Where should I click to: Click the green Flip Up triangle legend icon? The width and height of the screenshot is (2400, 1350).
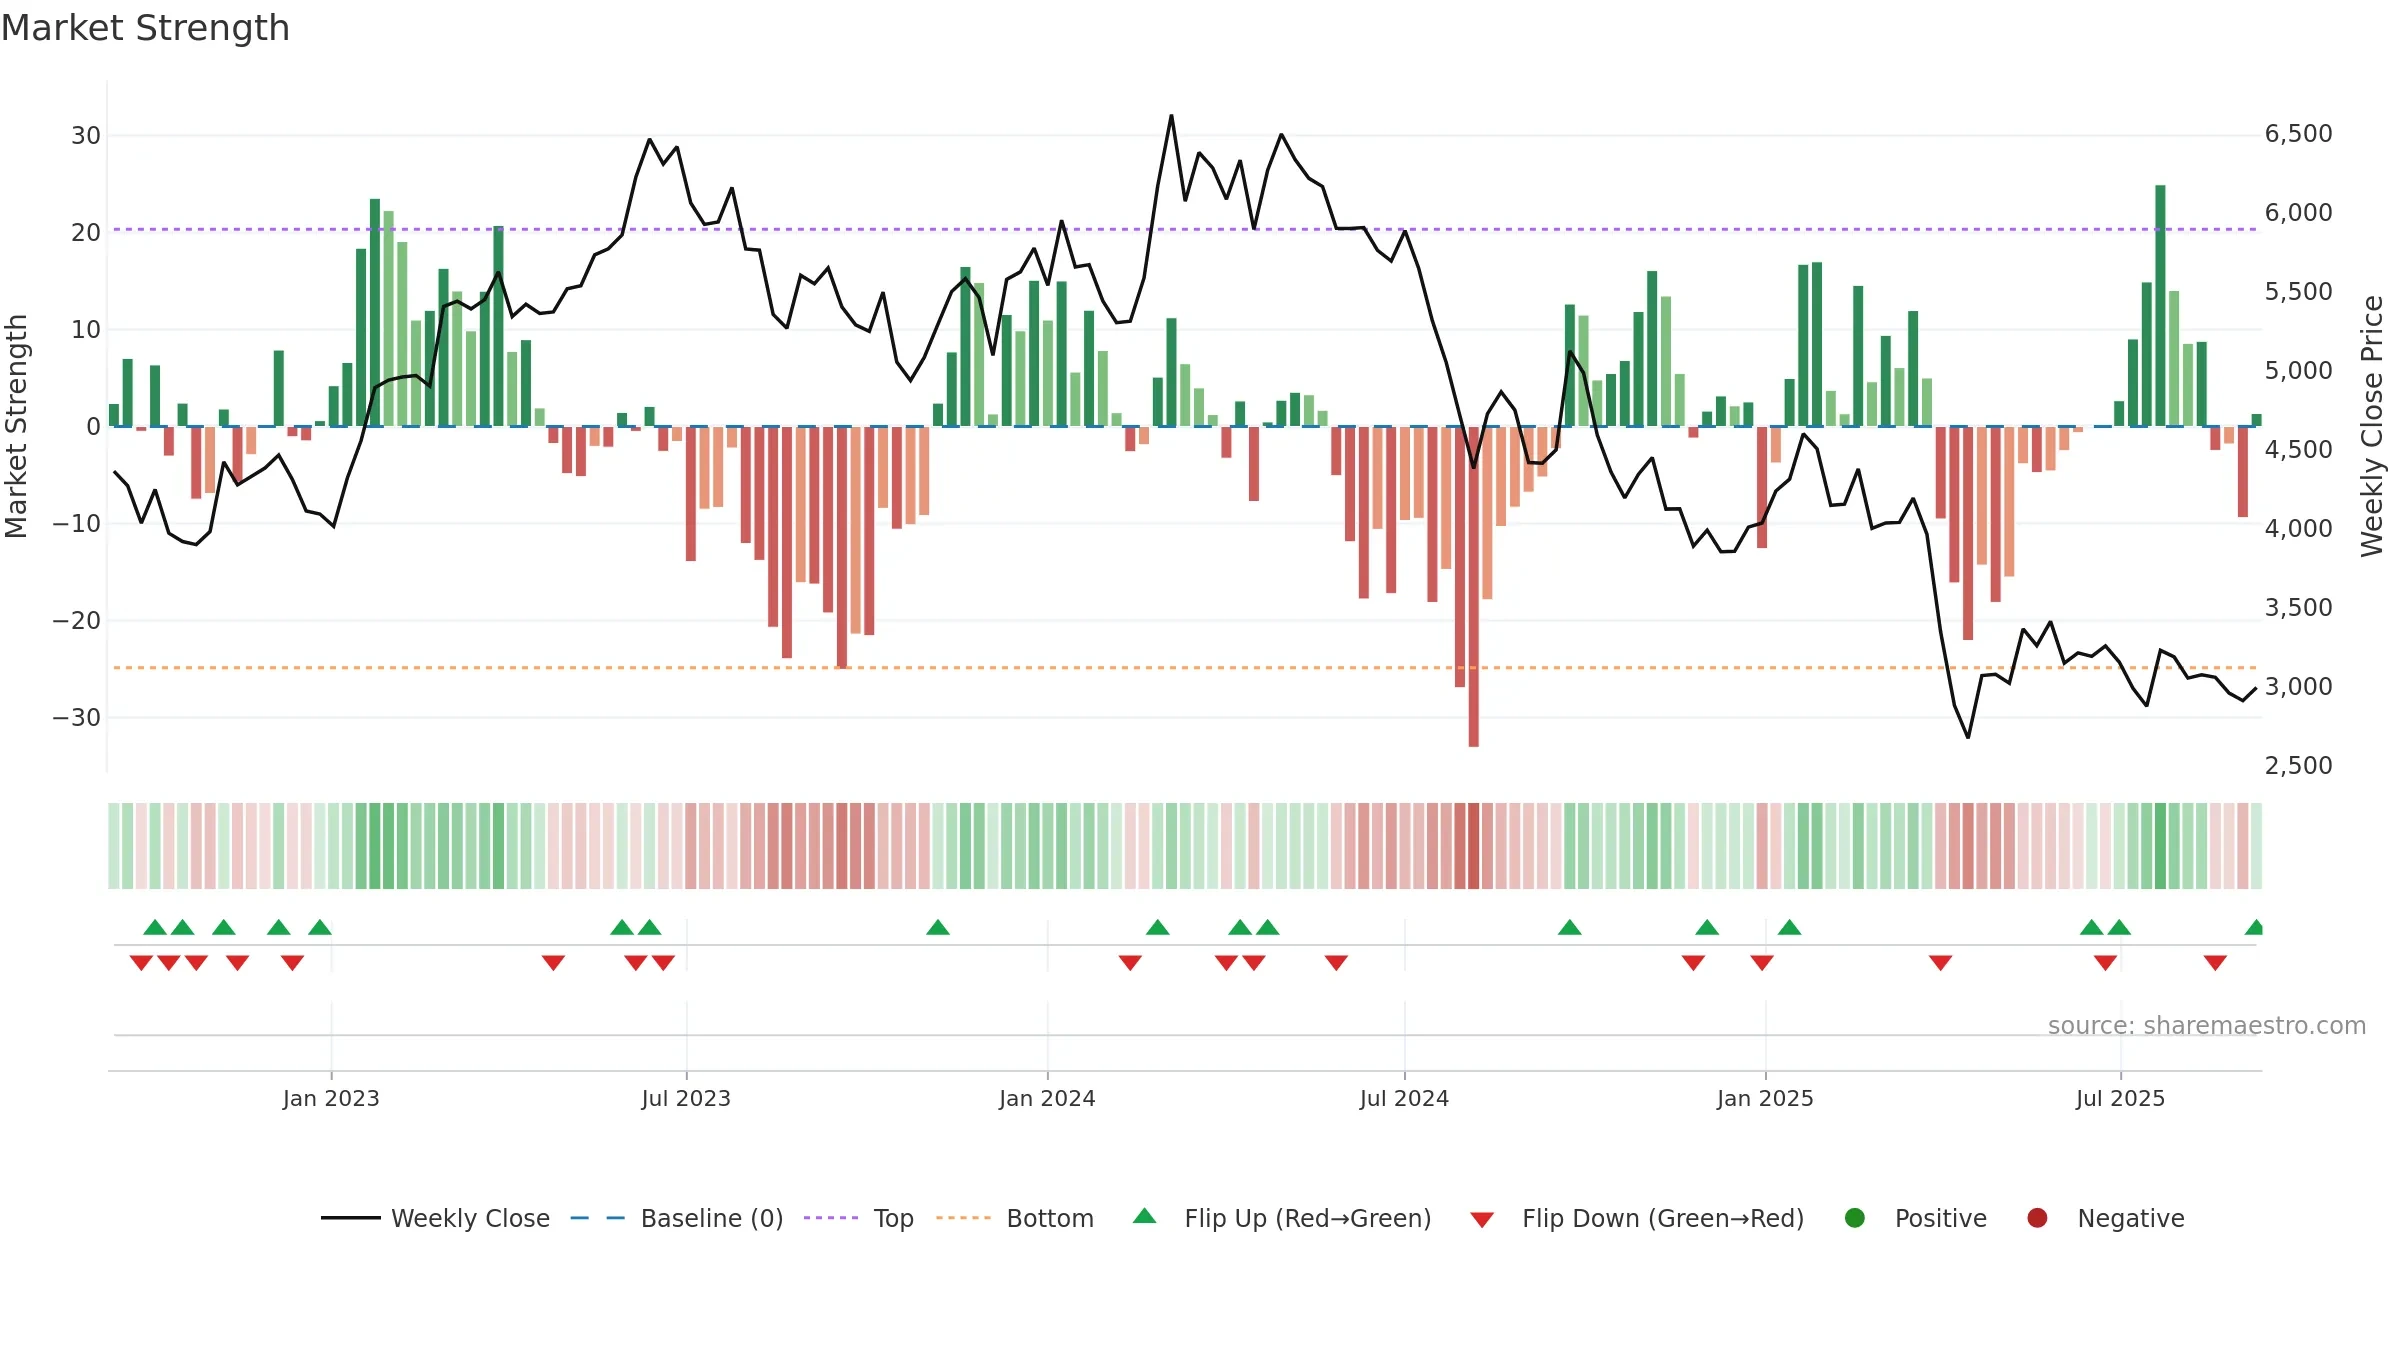[1145, 1216]
